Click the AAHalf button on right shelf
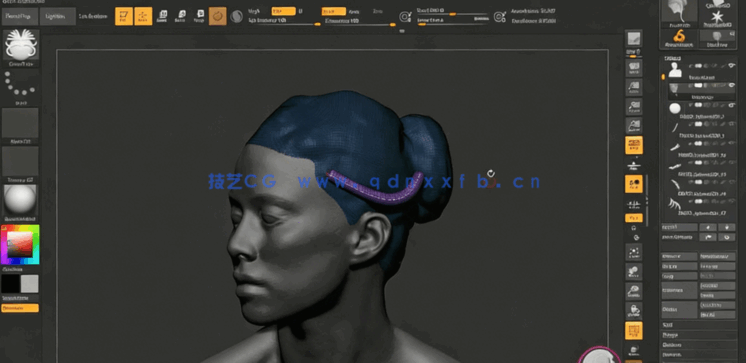746x363 pixels. tap(634, 125)
